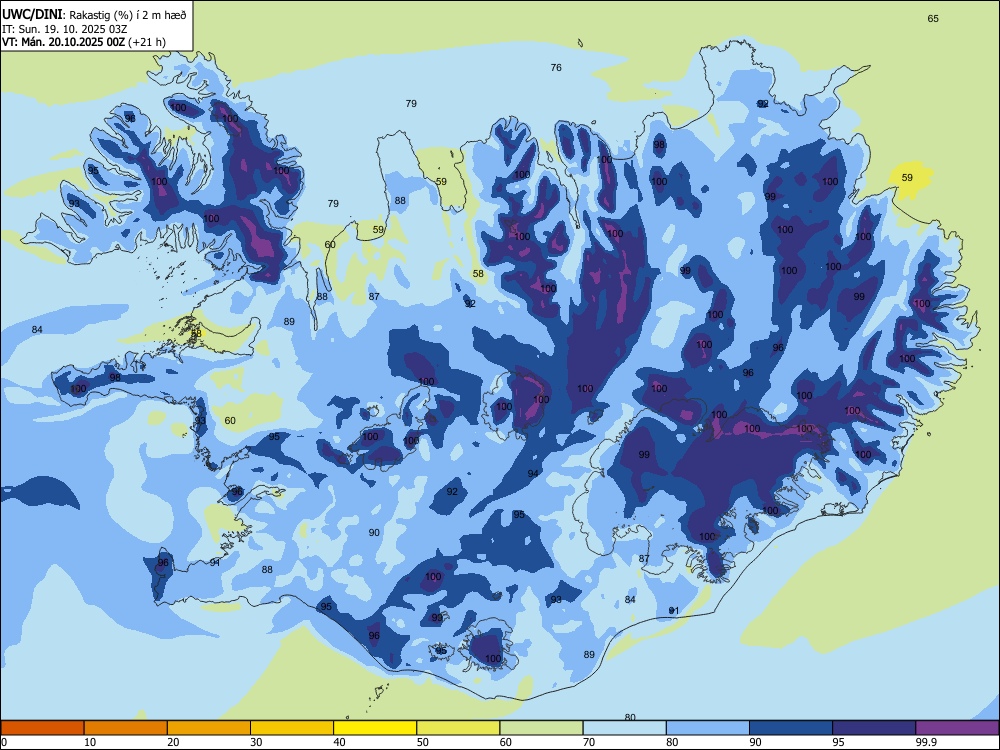This screenshot has height=750, width=1000.
Task: Click the '92' value in the northeast peninsula
Action: [763, 104]
